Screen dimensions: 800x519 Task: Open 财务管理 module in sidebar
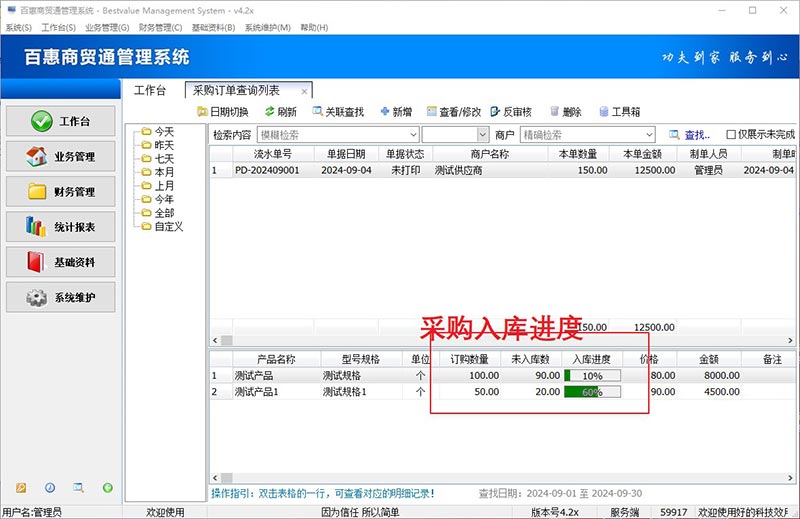pos(61,191)
